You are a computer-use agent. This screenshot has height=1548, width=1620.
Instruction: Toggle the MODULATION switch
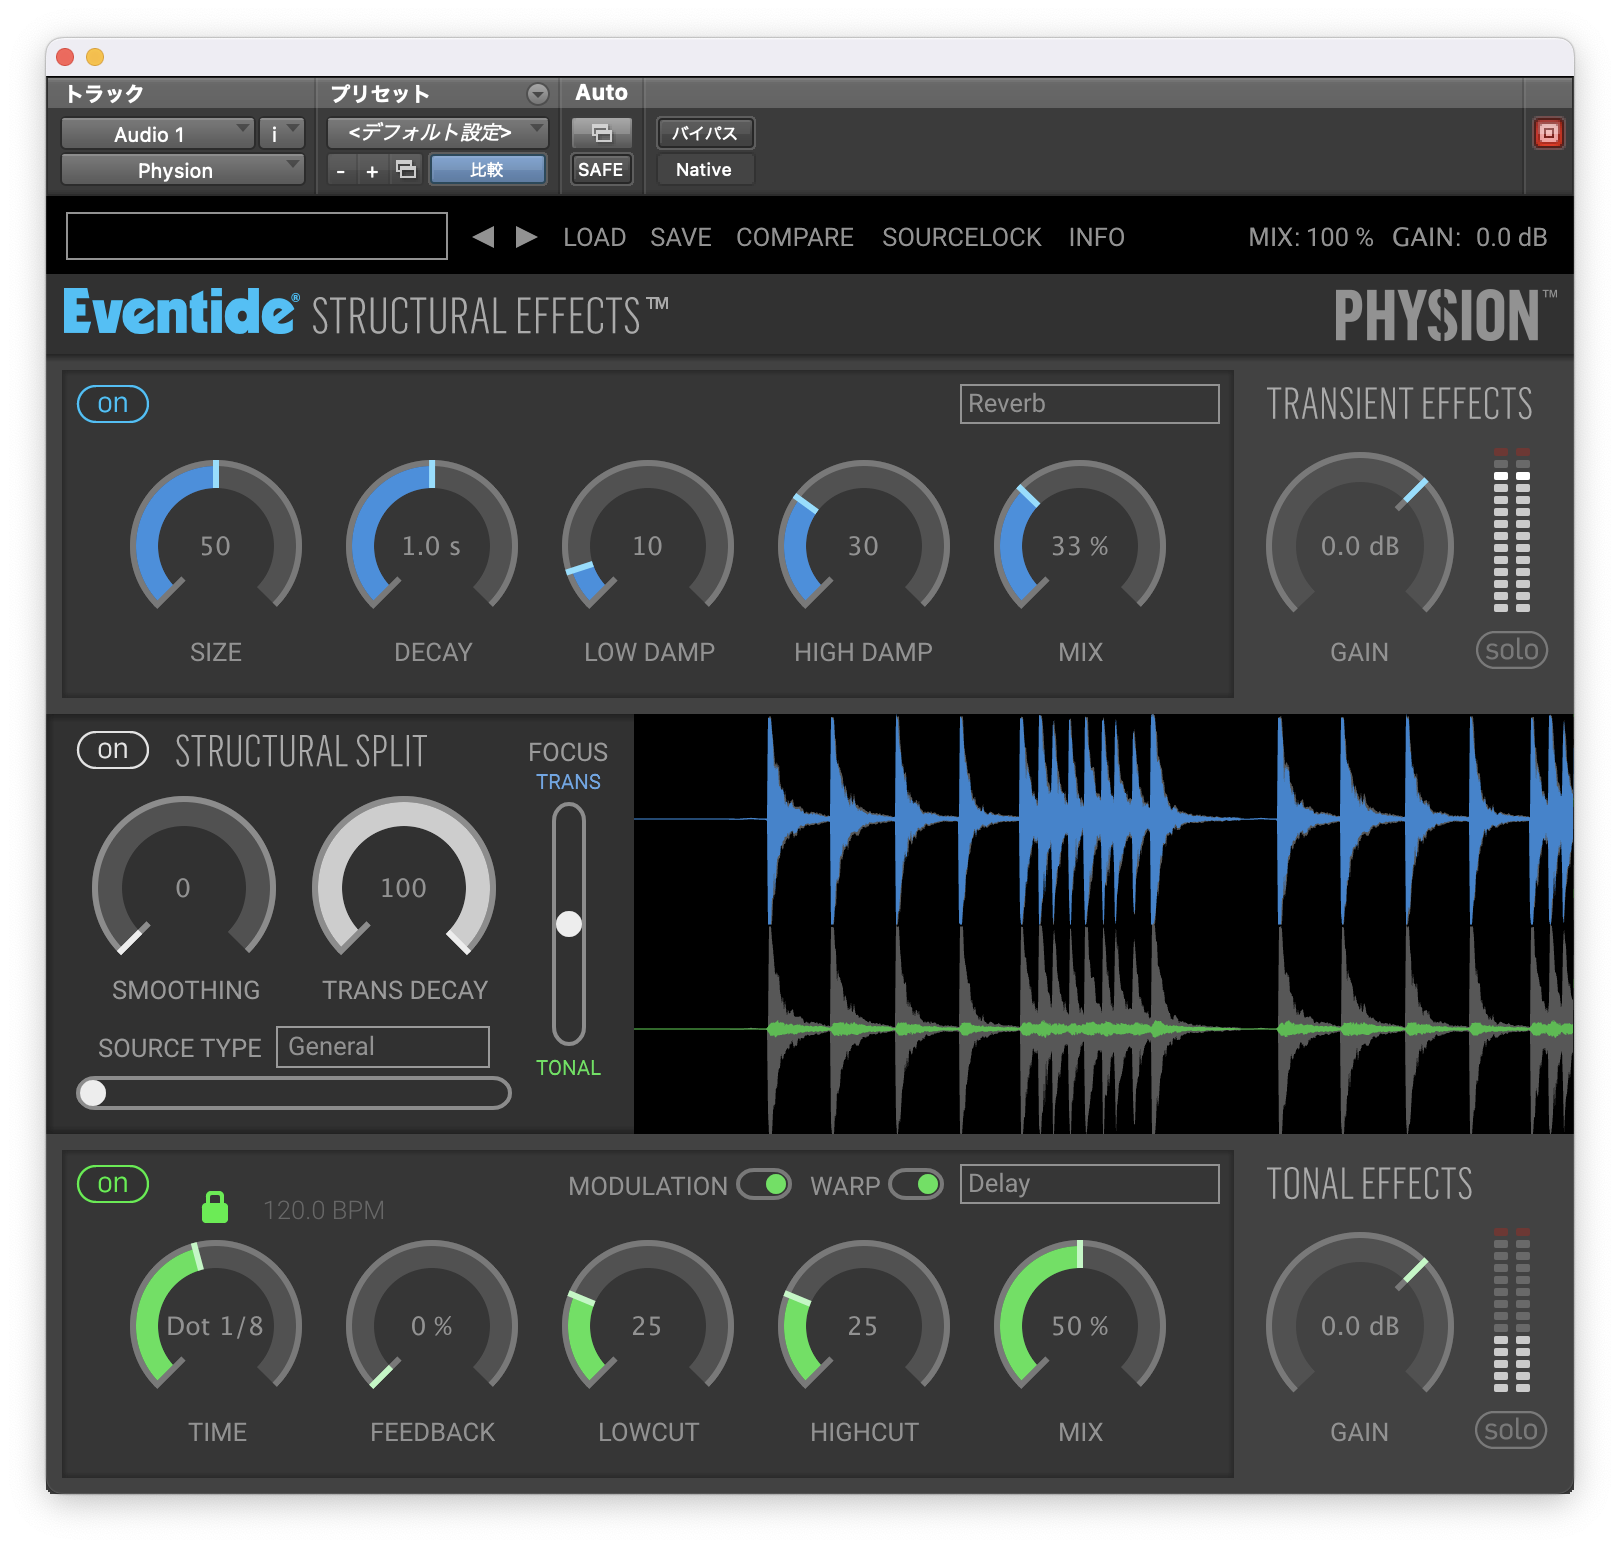point(764,1185)
